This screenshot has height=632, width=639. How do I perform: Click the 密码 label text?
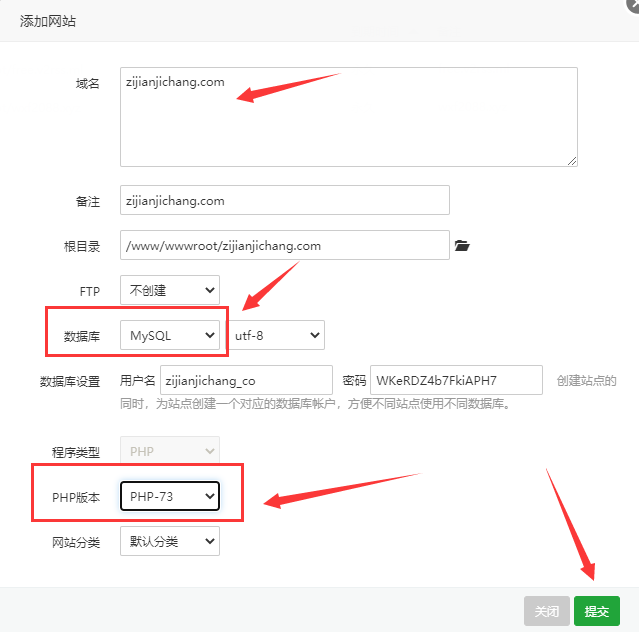(354, 381)
